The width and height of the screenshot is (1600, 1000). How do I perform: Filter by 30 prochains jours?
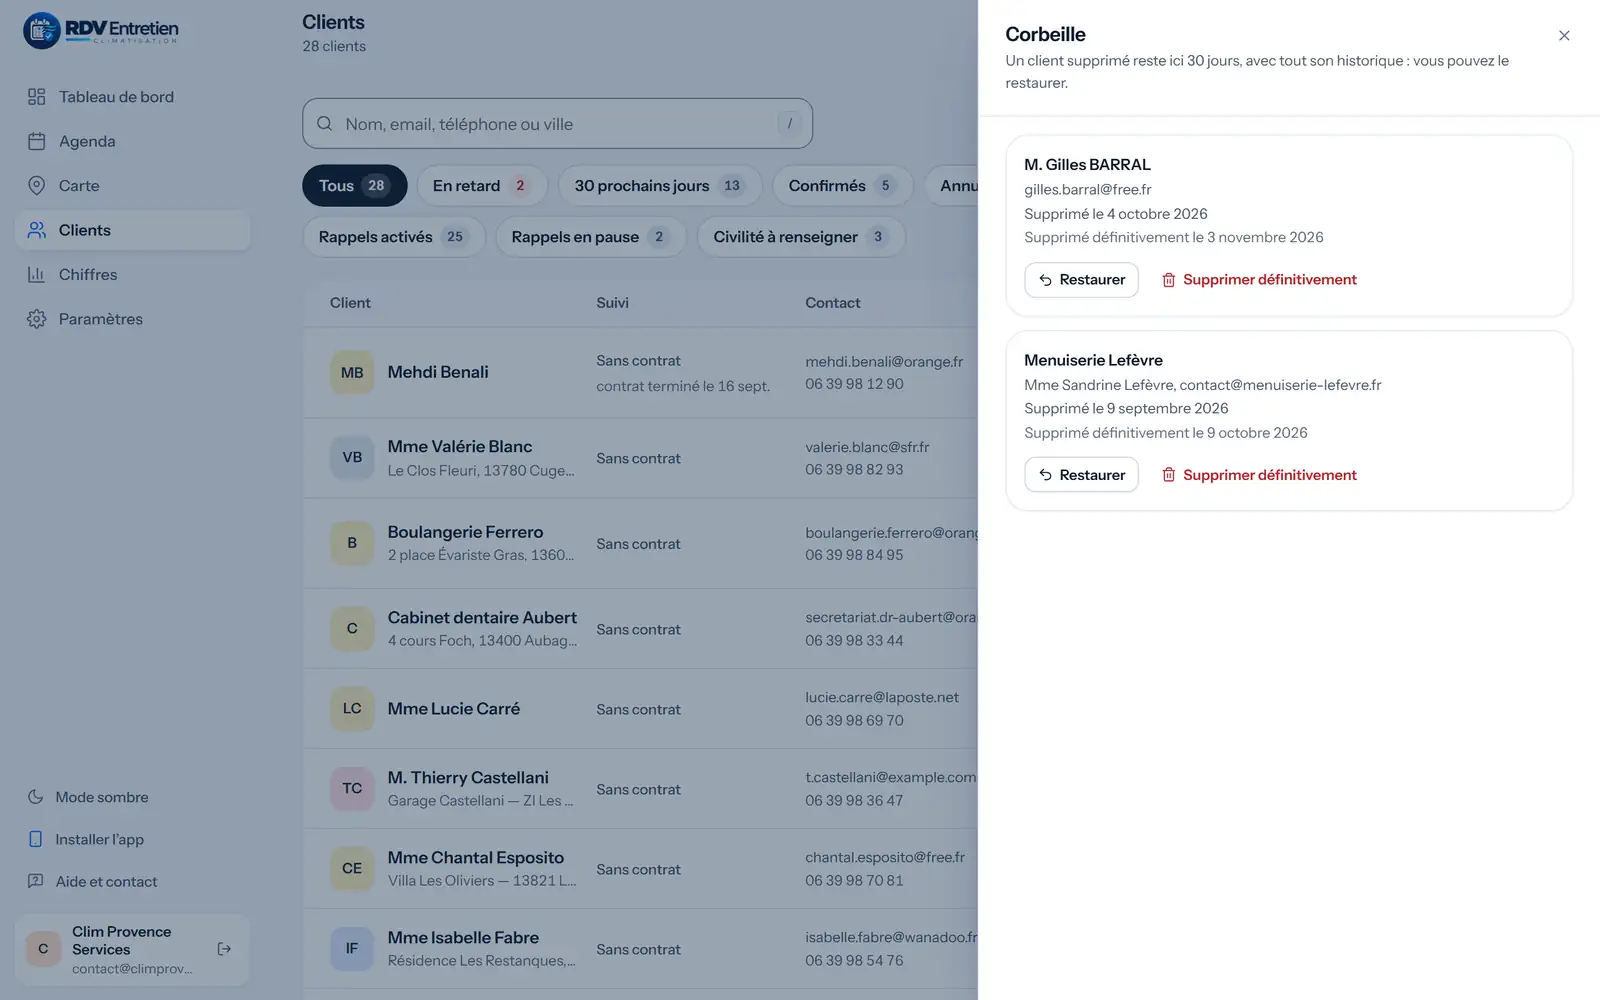coord(660,186)
